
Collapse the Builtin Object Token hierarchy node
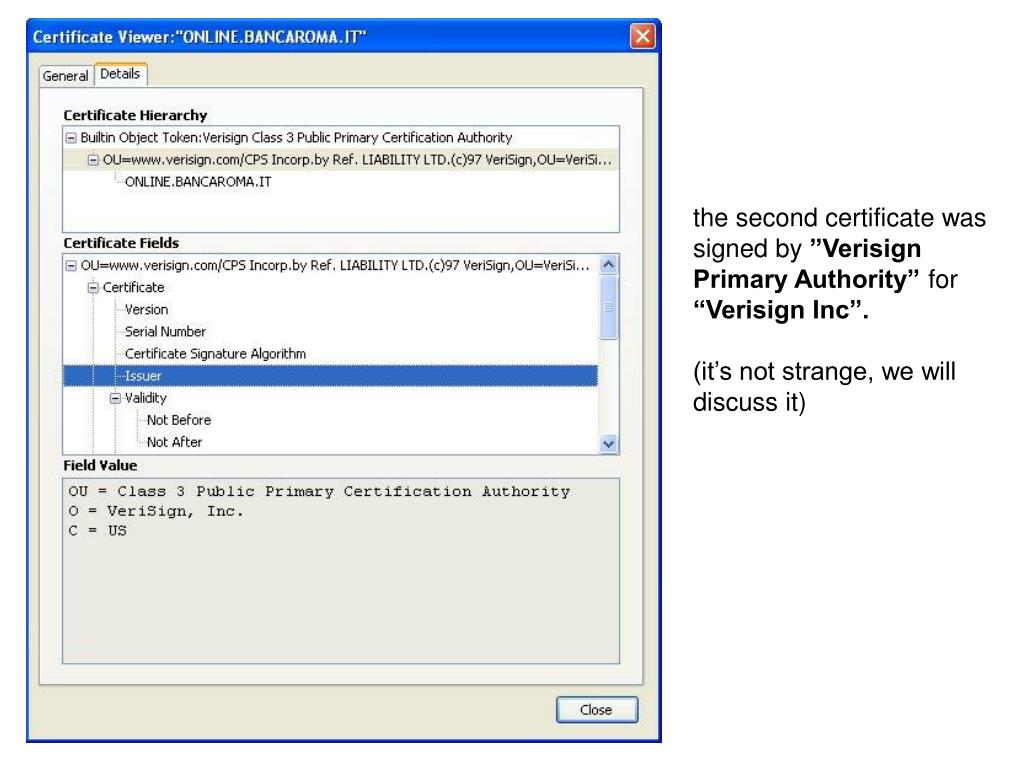pos(71,138)
